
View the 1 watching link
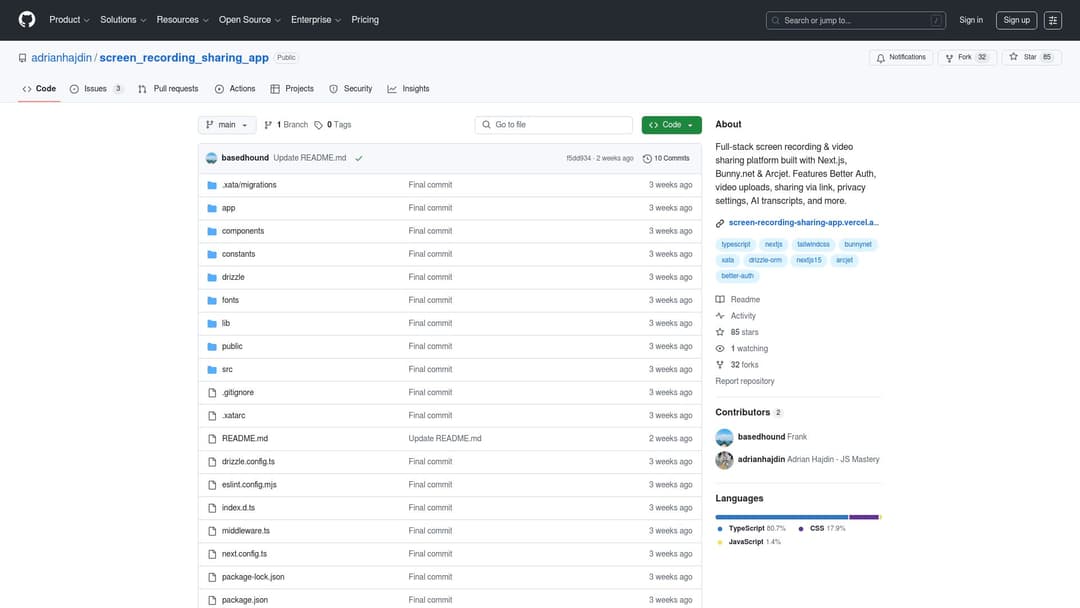click(x=749, y=348)
